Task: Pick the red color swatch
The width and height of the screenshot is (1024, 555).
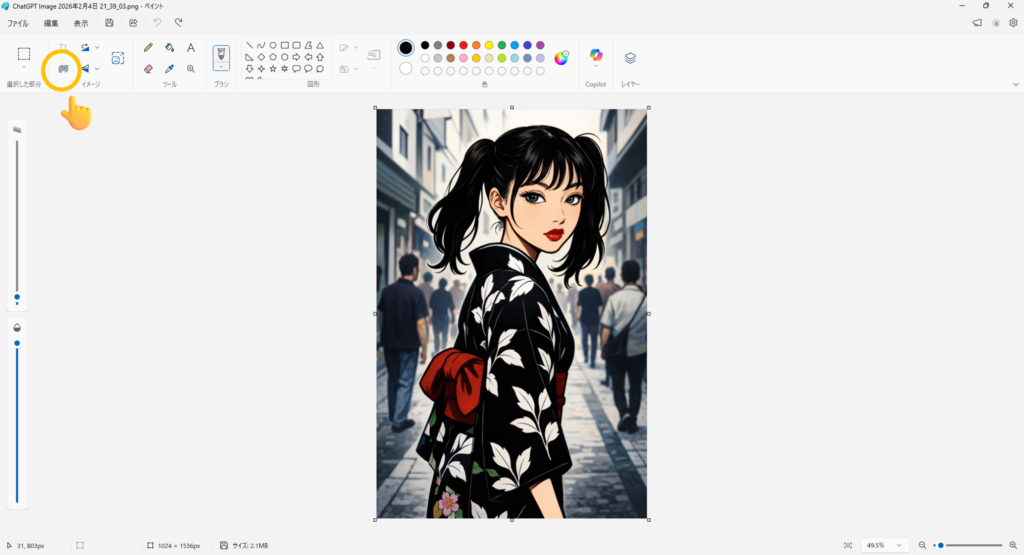Action: point(463,45)
